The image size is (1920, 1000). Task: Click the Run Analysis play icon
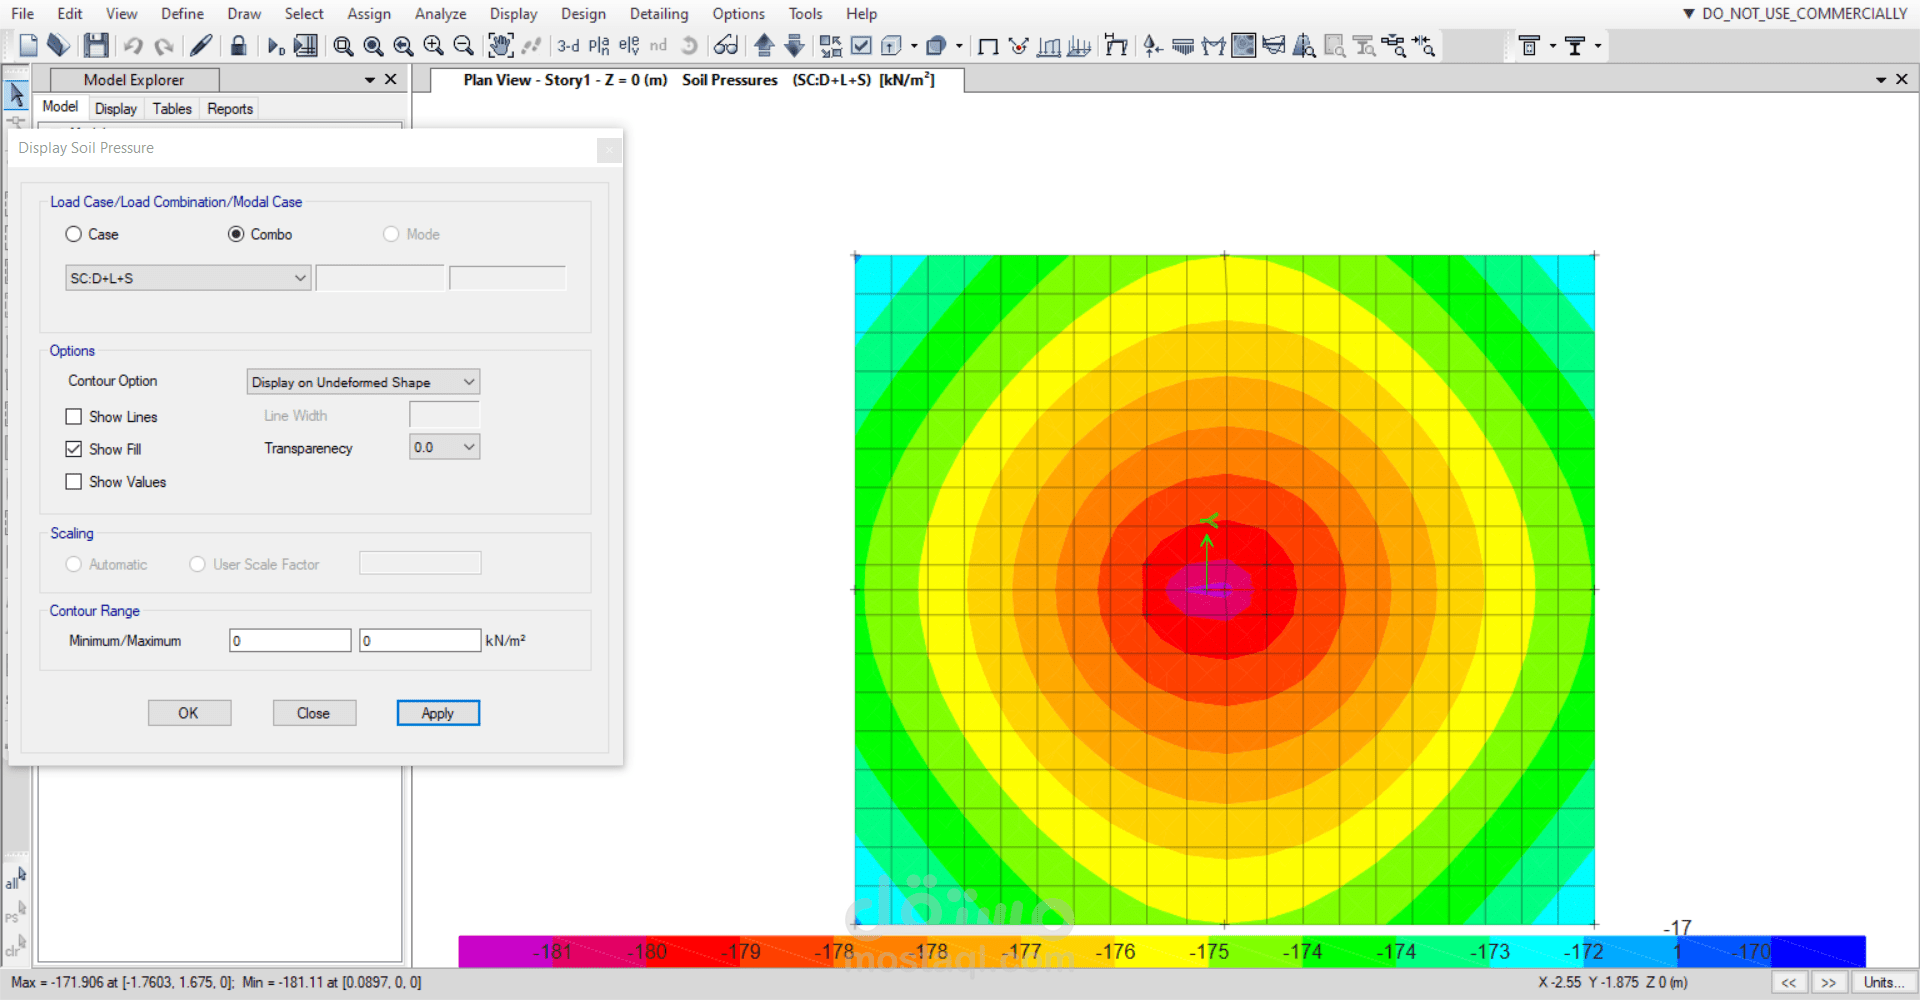[x=275, y=46]
